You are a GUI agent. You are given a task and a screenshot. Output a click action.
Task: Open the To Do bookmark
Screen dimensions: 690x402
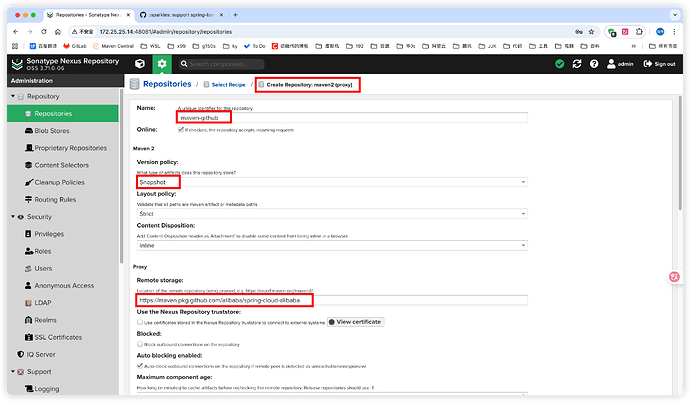pyautogui.click(x=254, y=46)
